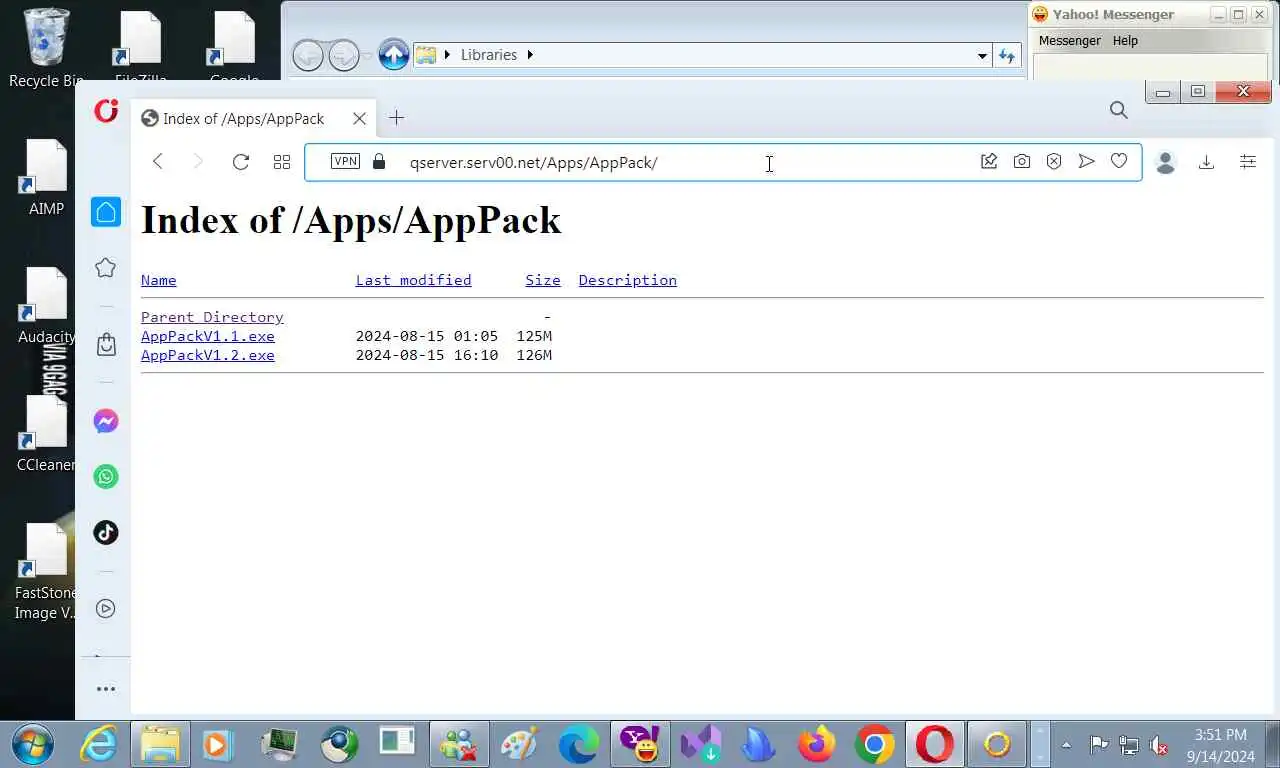Refresh the Explorer Libraries window

(1006, 55)
